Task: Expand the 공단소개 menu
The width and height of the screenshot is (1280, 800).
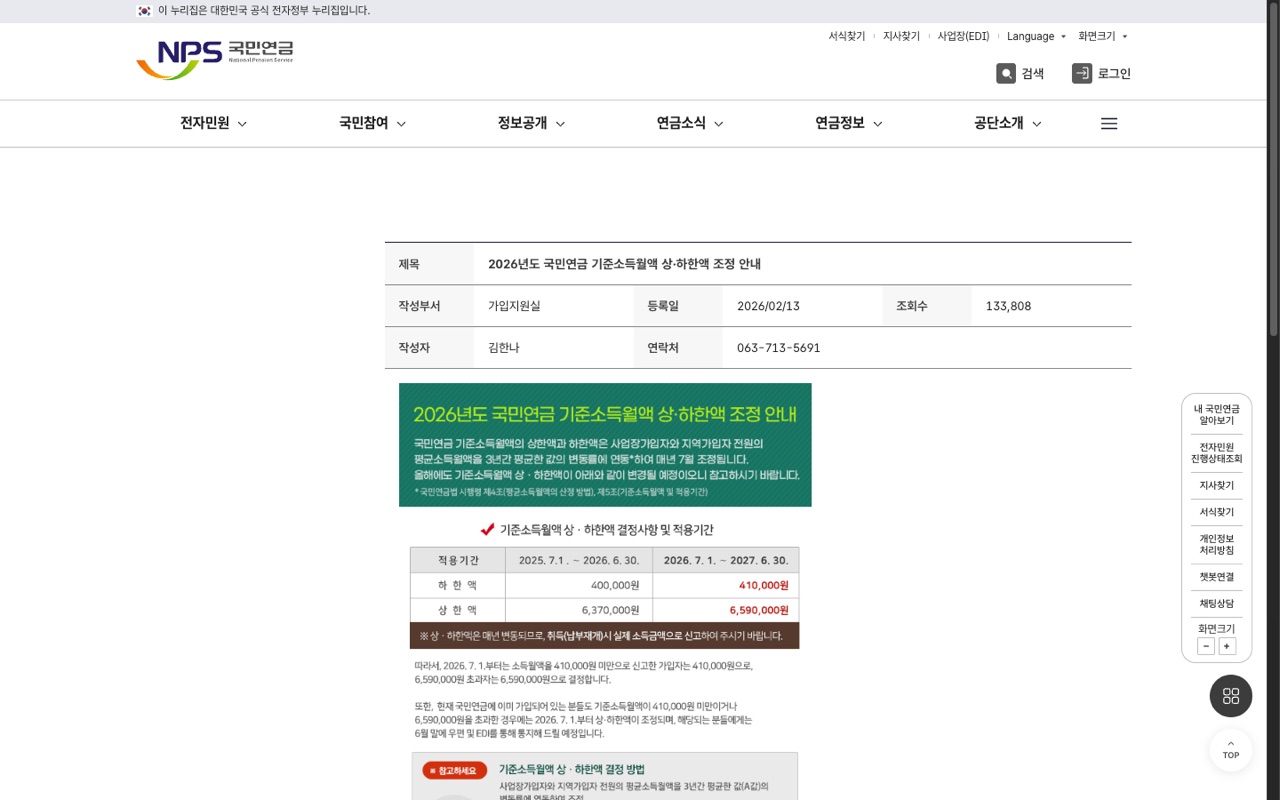Action: [x=1008, y=123]
